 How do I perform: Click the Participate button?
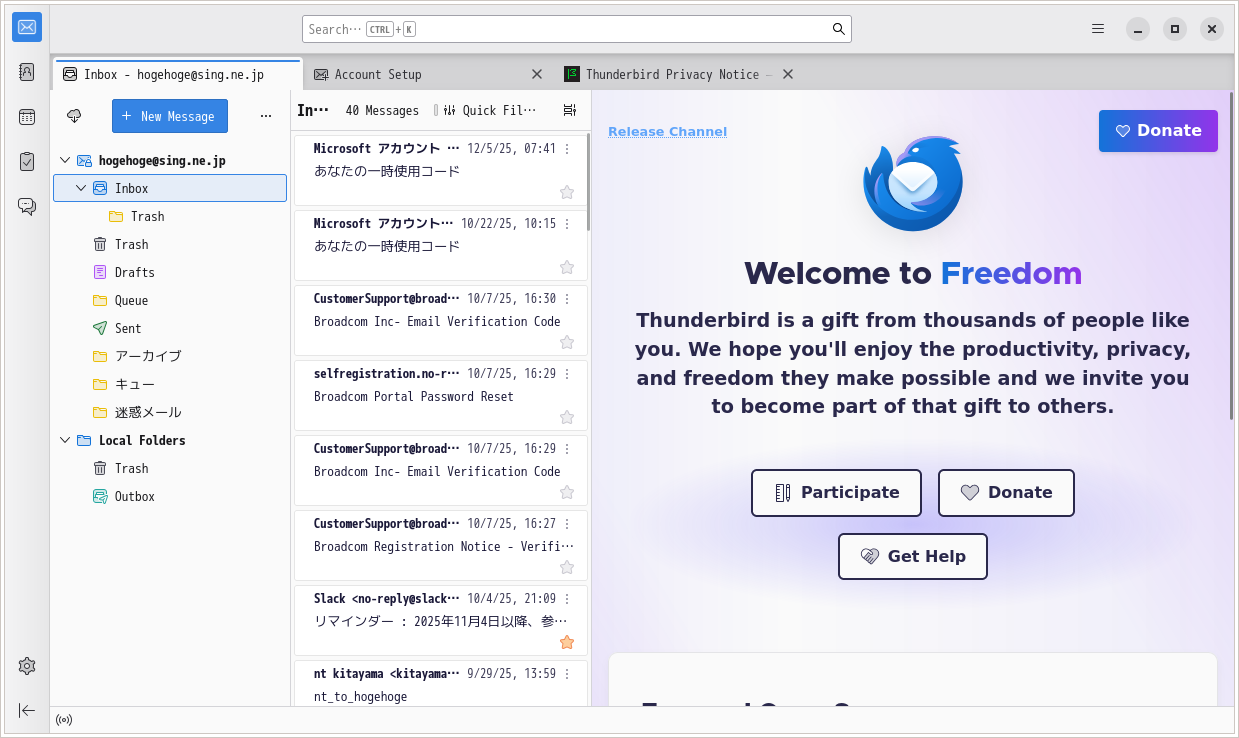point(836,493)
